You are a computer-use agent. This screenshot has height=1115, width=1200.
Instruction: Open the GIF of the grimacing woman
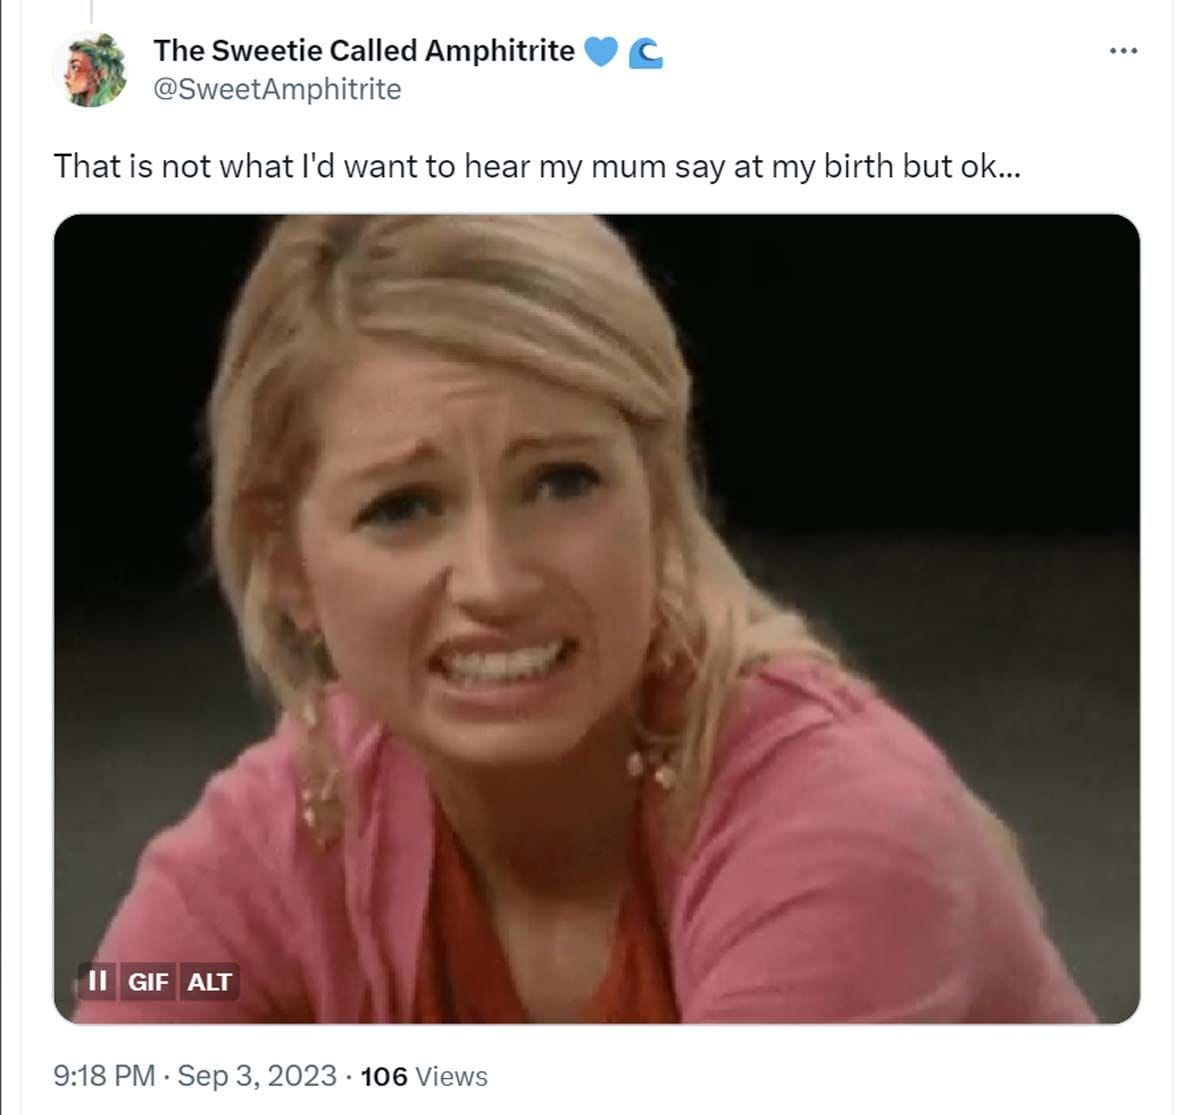click(x=597, y=619)
